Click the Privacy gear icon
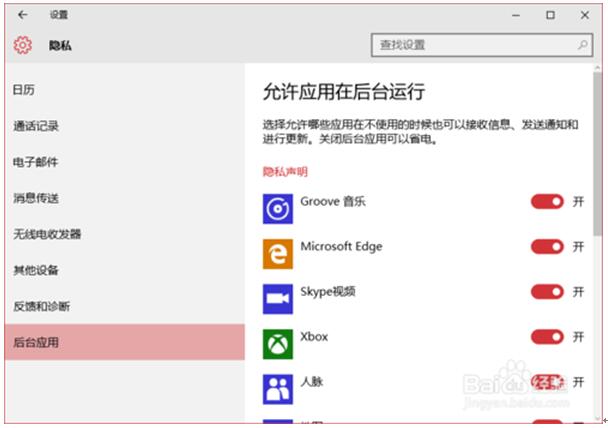The image size is (608, 428). [23, 45]
